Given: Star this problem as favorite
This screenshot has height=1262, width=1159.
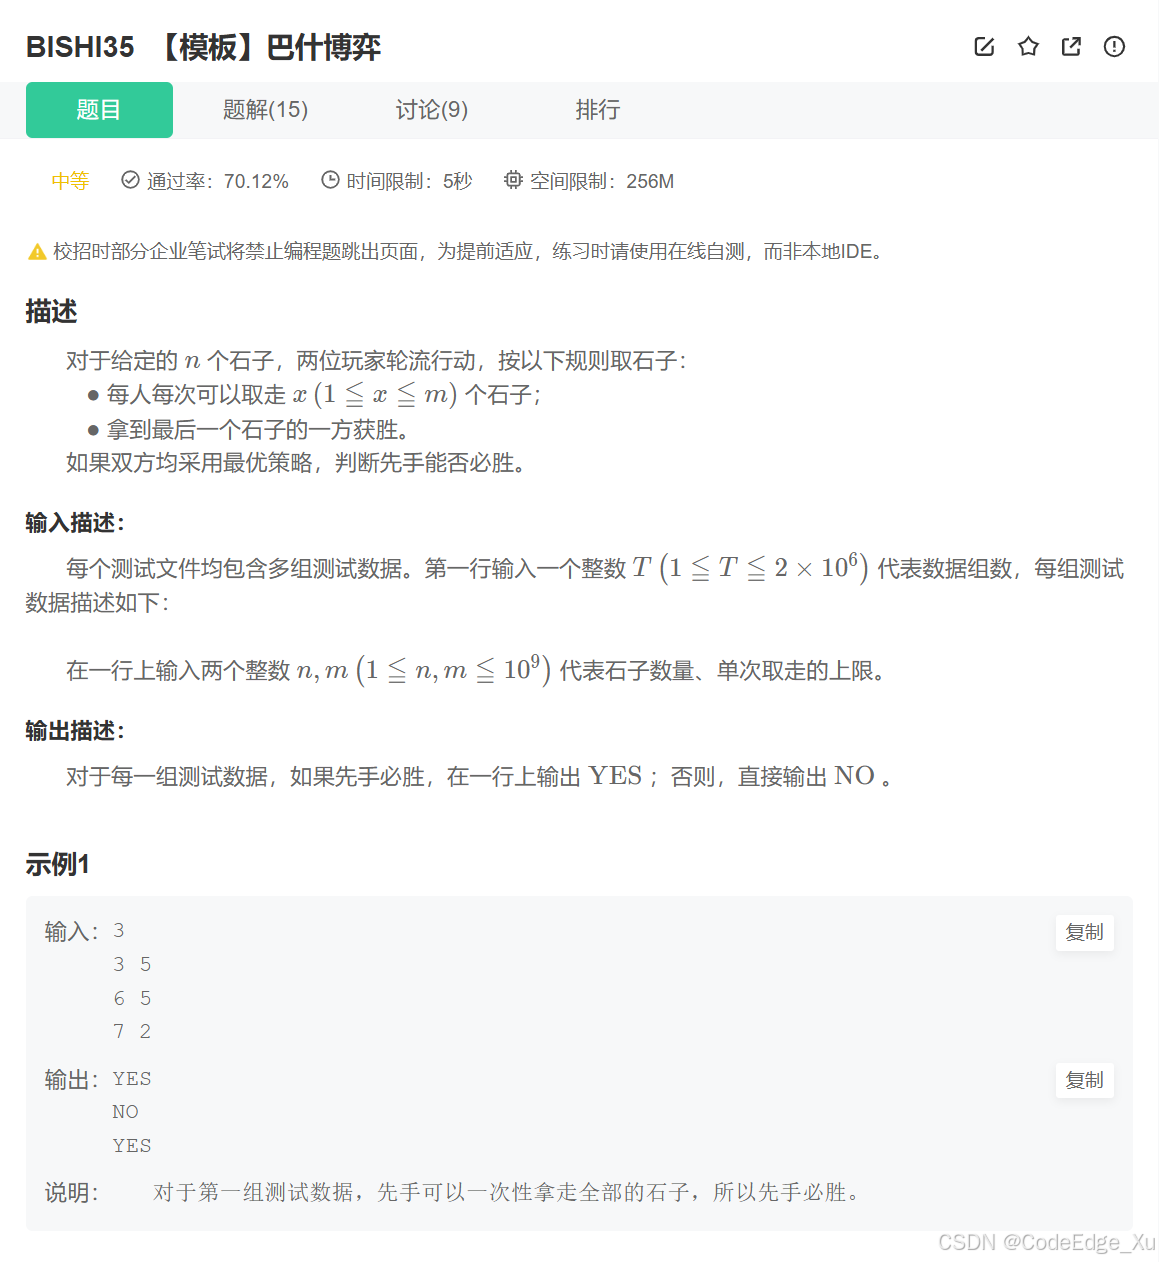Looking at the screenshot, I should pos(1027,46).
